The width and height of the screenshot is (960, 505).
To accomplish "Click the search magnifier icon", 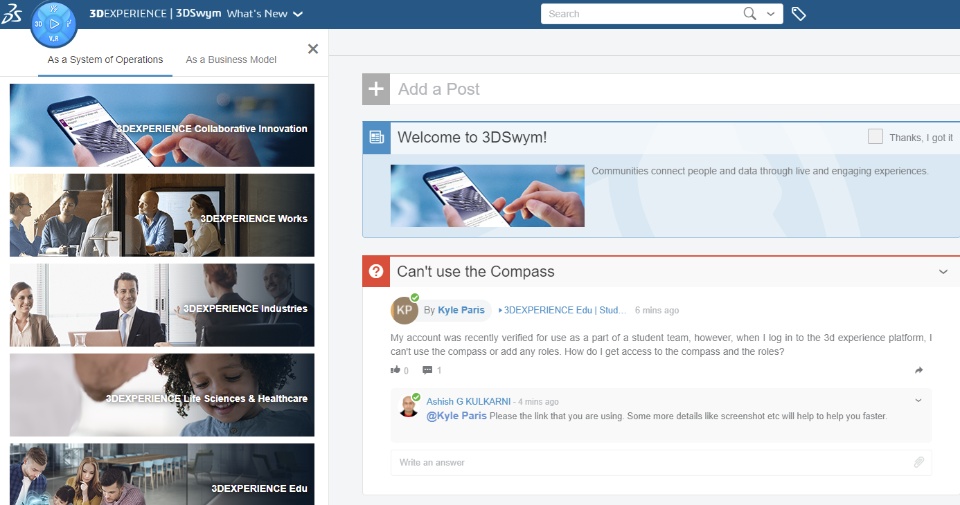I will point(749,13).
